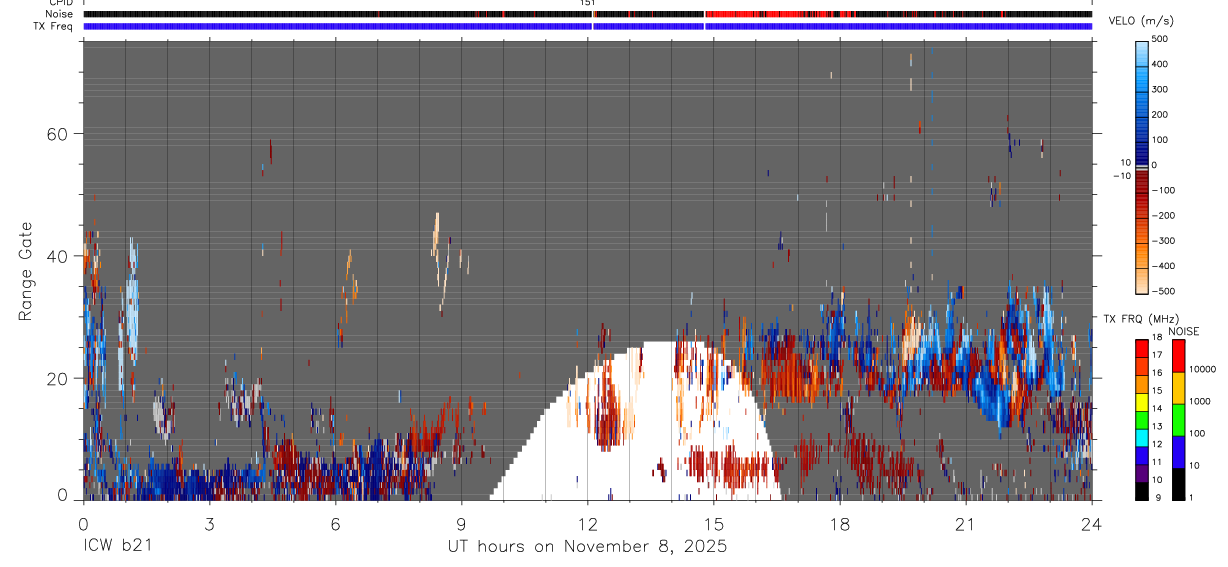Click the TX FRQ (MHz) color scale
The width and height of the screenshot is (1228, 567).
1141,420
